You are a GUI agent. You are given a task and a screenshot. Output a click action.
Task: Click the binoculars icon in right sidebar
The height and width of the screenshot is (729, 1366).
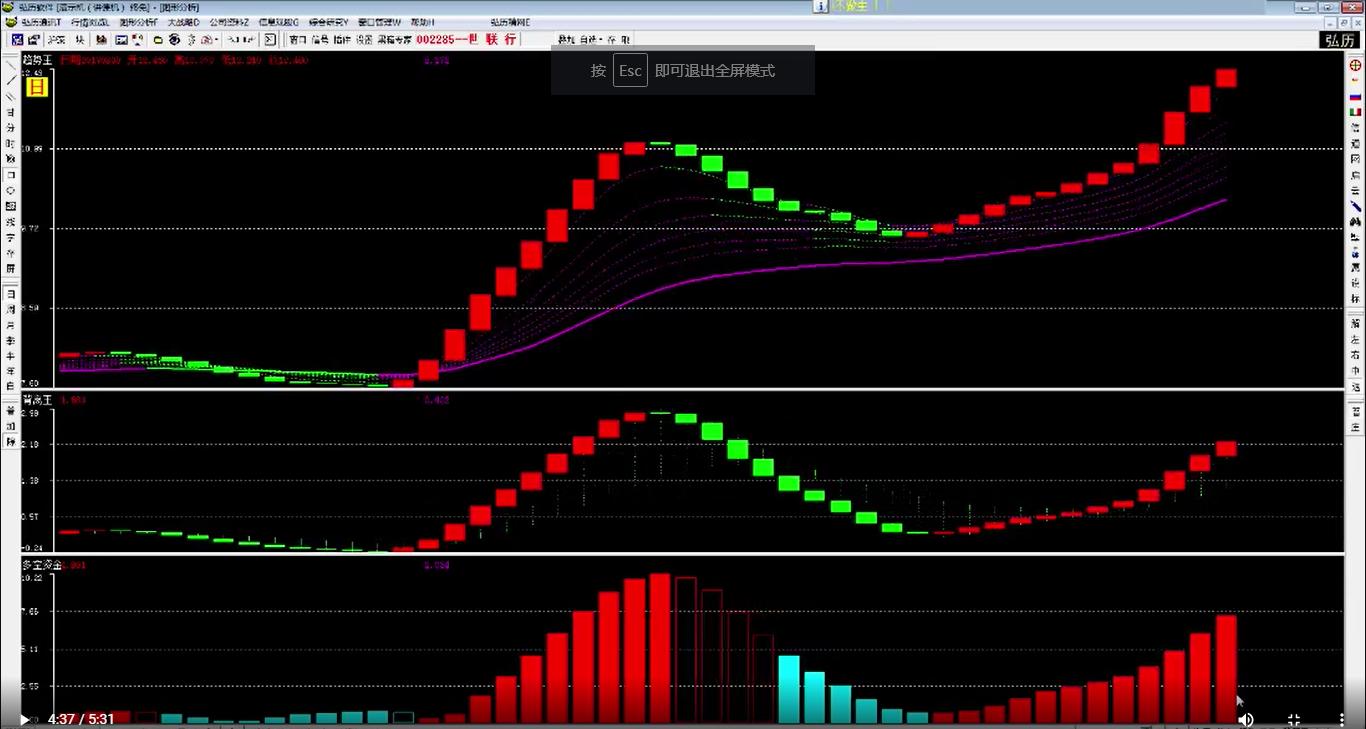click(1356, 221)
